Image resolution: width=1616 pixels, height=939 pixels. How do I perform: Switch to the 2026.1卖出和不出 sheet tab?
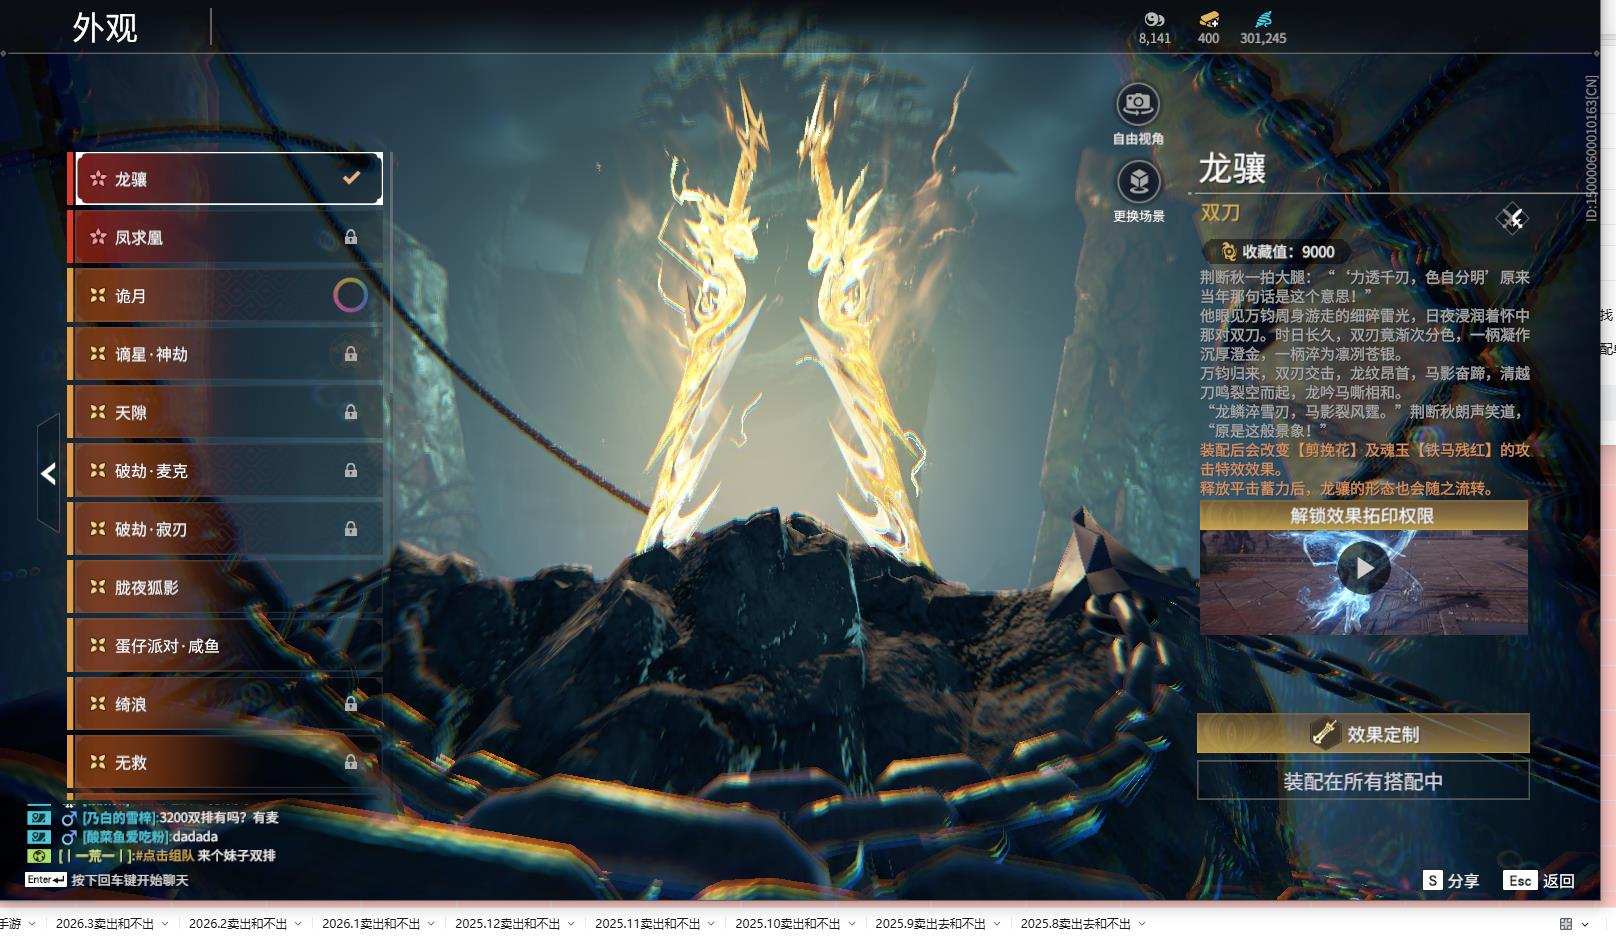(370, 924)
